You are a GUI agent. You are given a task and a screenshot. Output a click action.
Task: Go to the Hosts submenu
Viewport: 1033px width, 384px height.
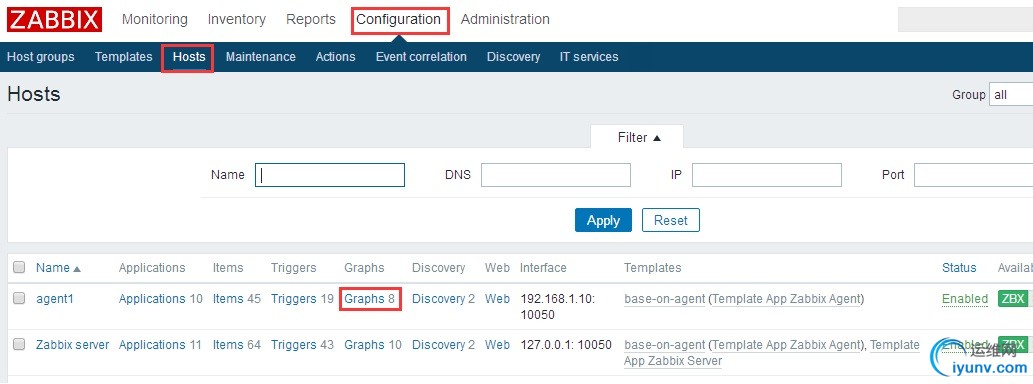coord(189,57)
